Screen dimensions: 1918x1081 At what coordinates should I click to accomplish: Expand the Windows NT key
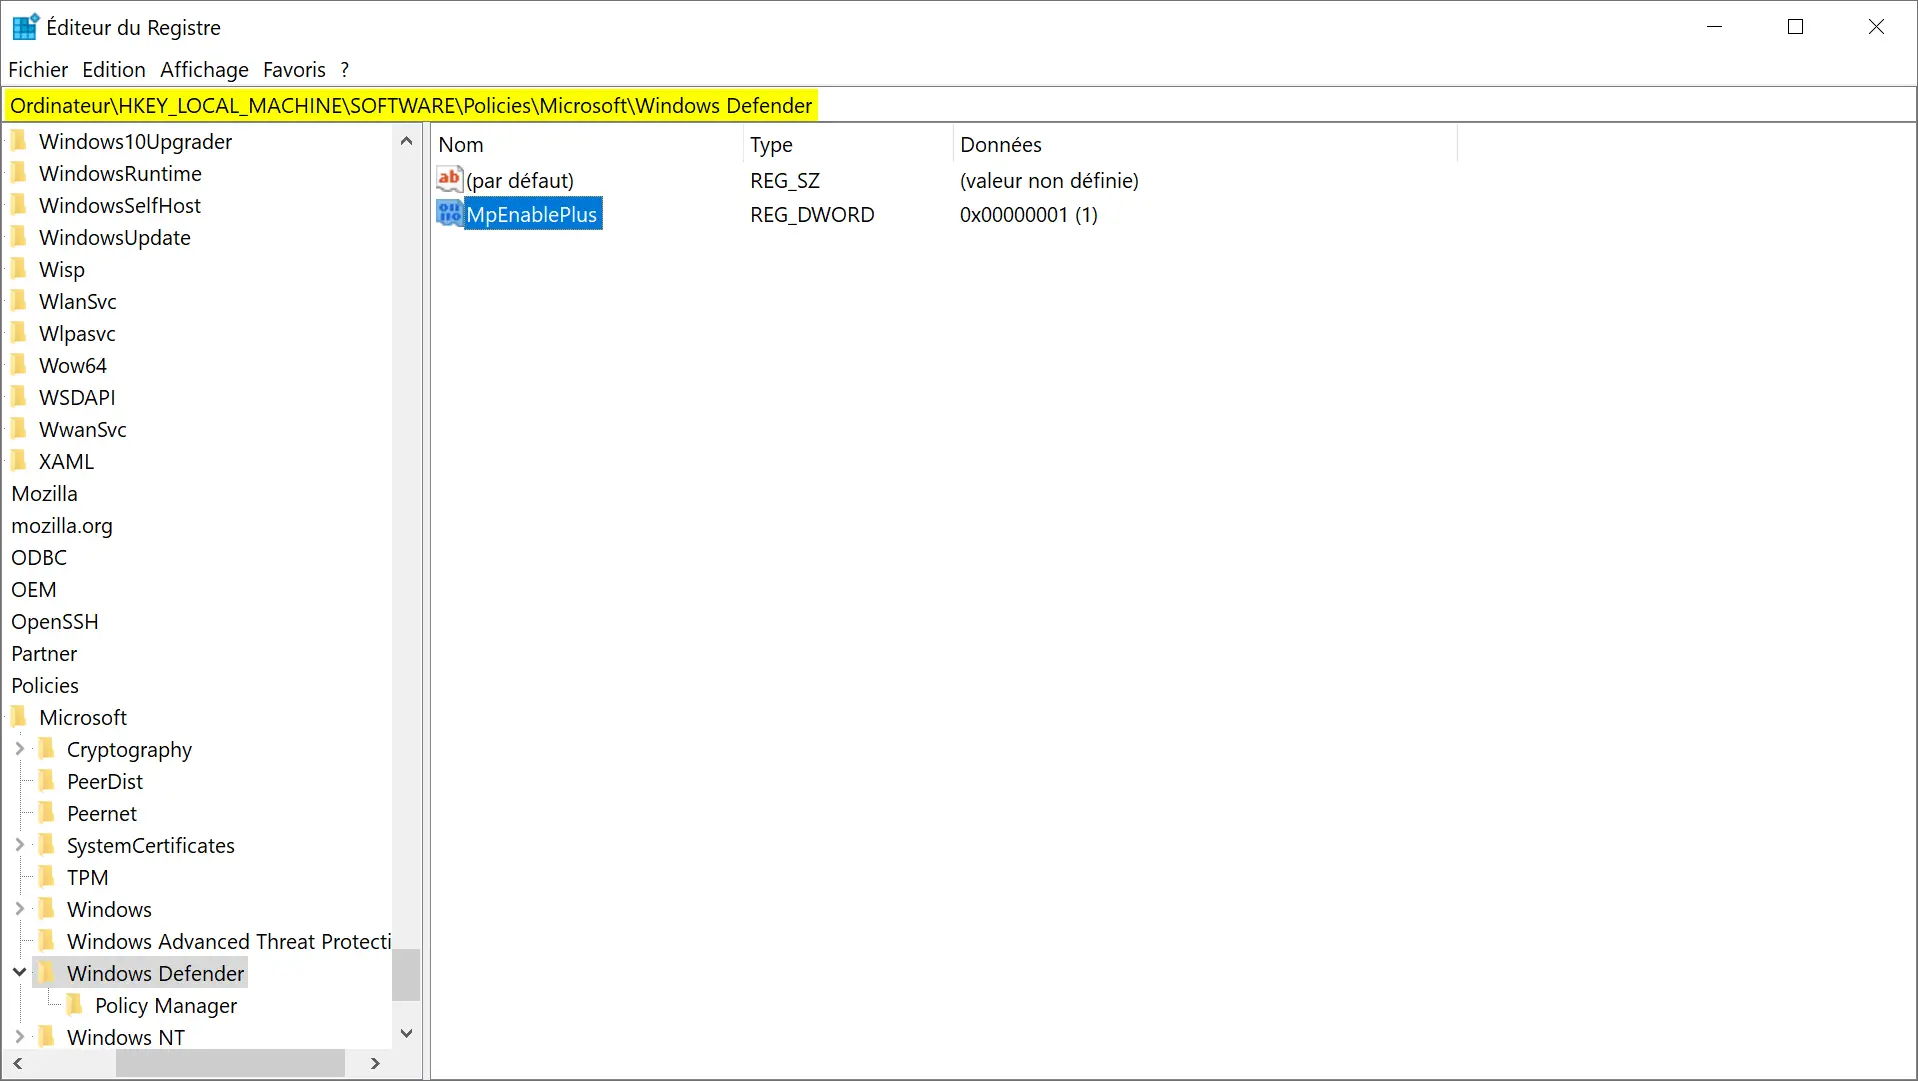(x=19, y=1036)
